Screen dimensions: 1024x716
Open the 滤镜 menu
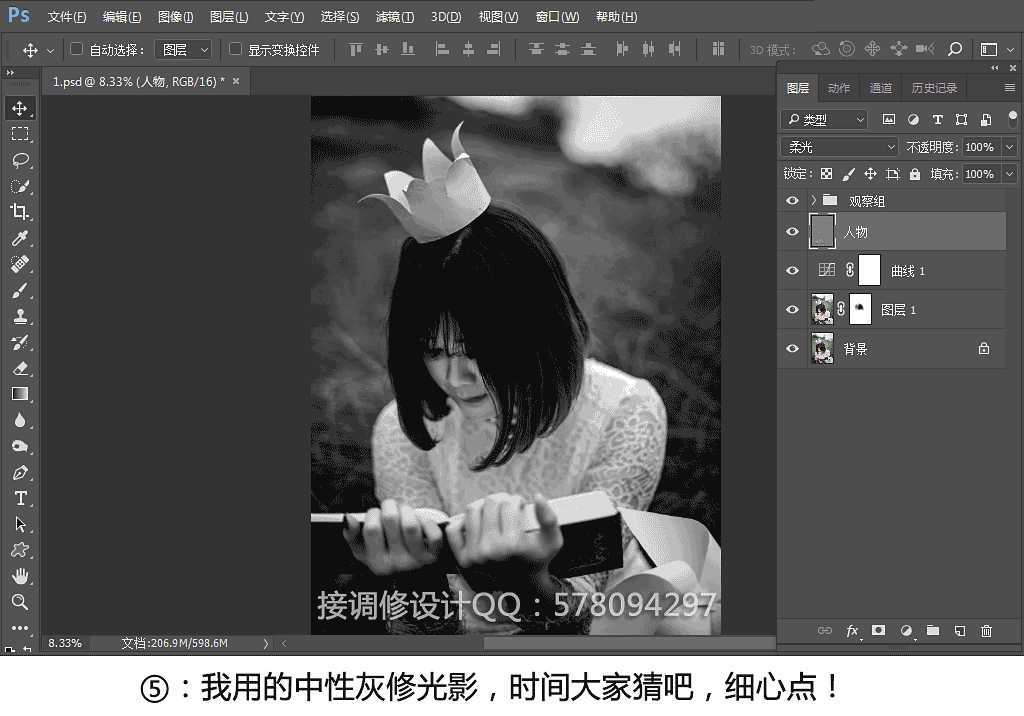click(x=393, y=16)
